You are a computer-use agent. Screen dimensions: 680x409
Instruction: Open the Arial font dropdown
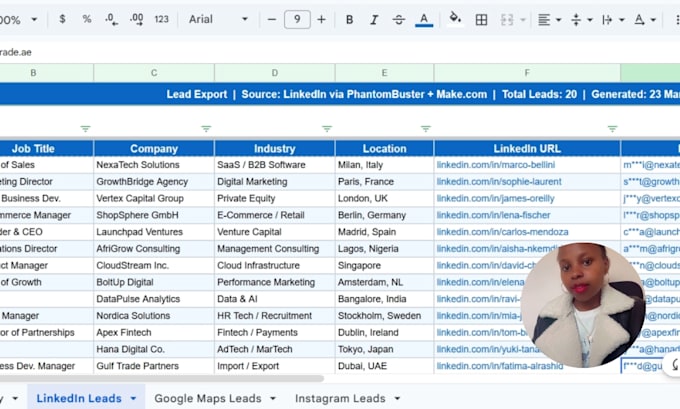pyautogui.click(x=218, y=19)
